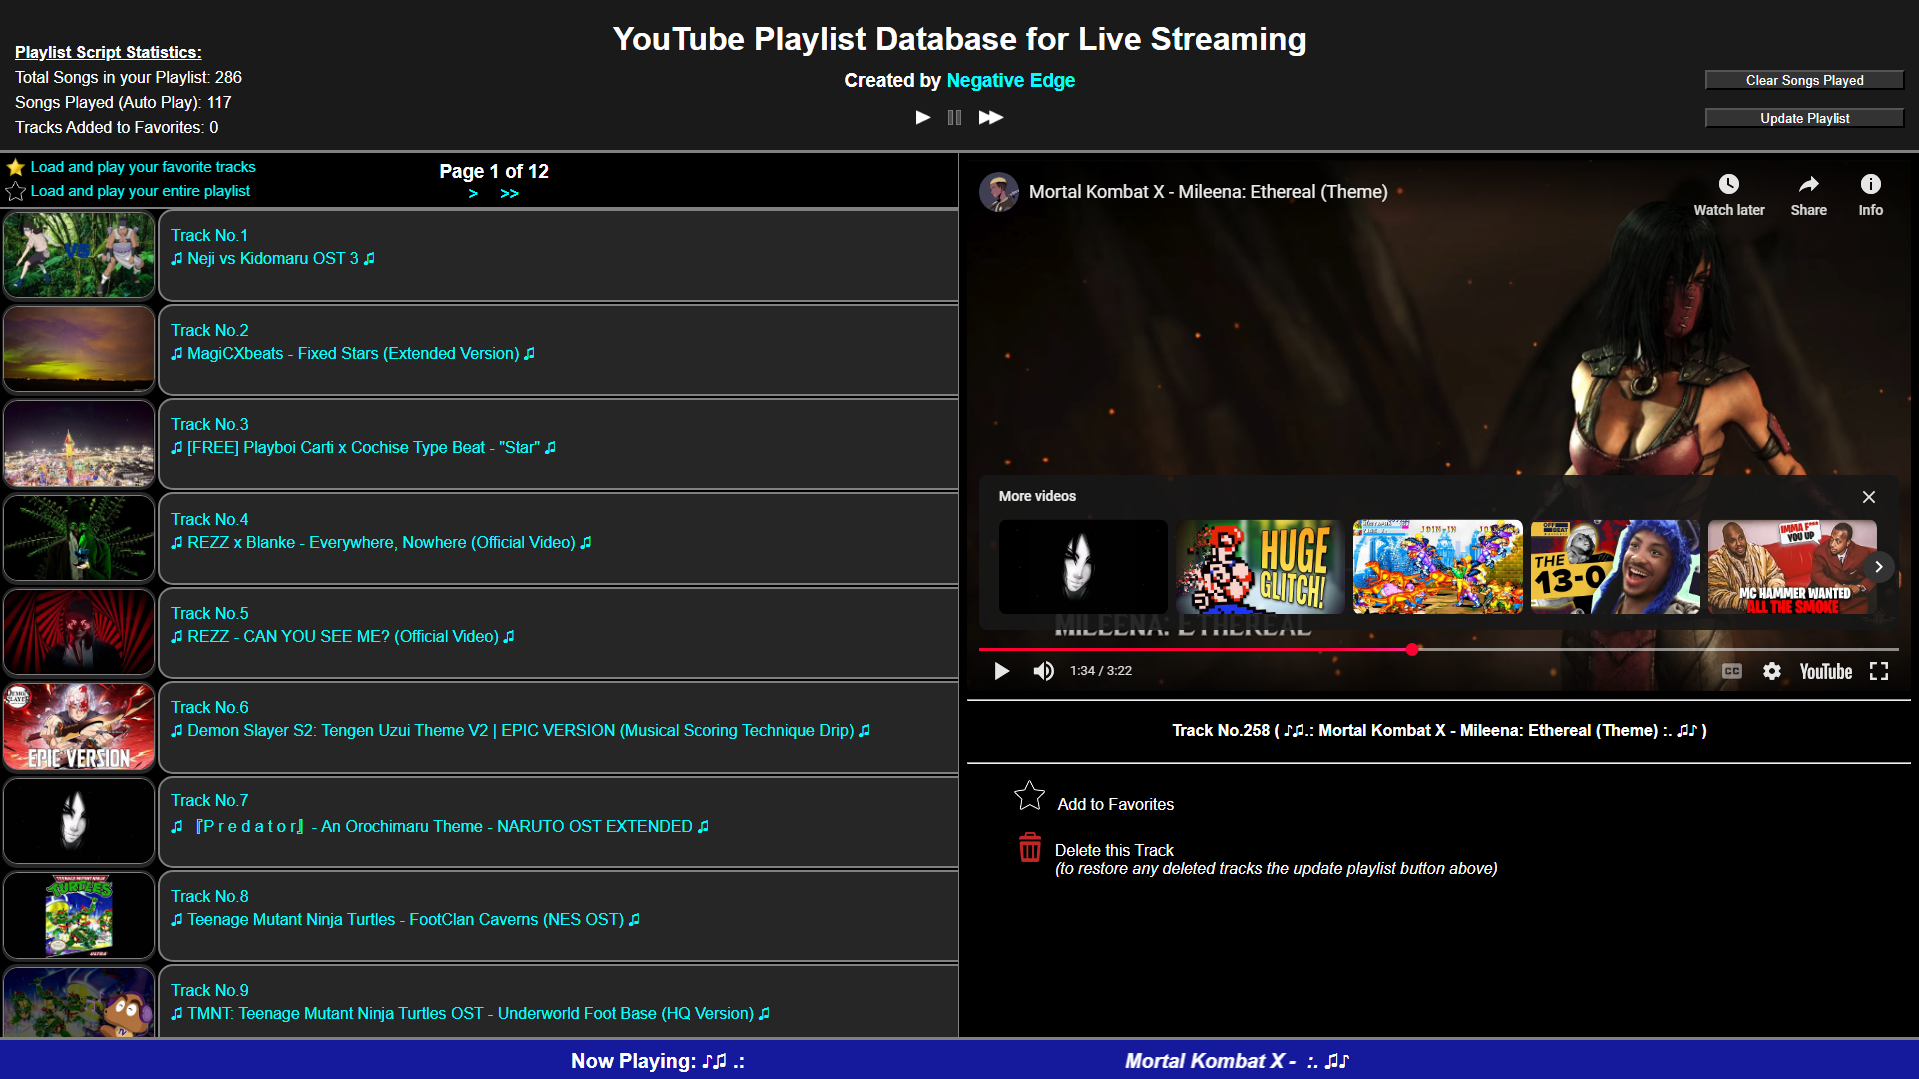Open the video Info icon

tap(1870, 185)
